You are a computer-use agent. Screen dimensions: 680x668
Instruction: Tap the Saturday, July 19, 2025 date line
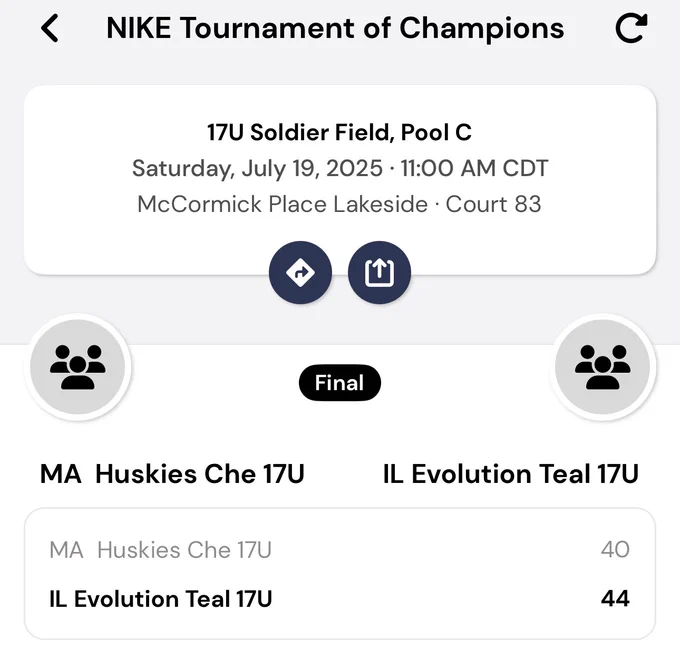257,168
